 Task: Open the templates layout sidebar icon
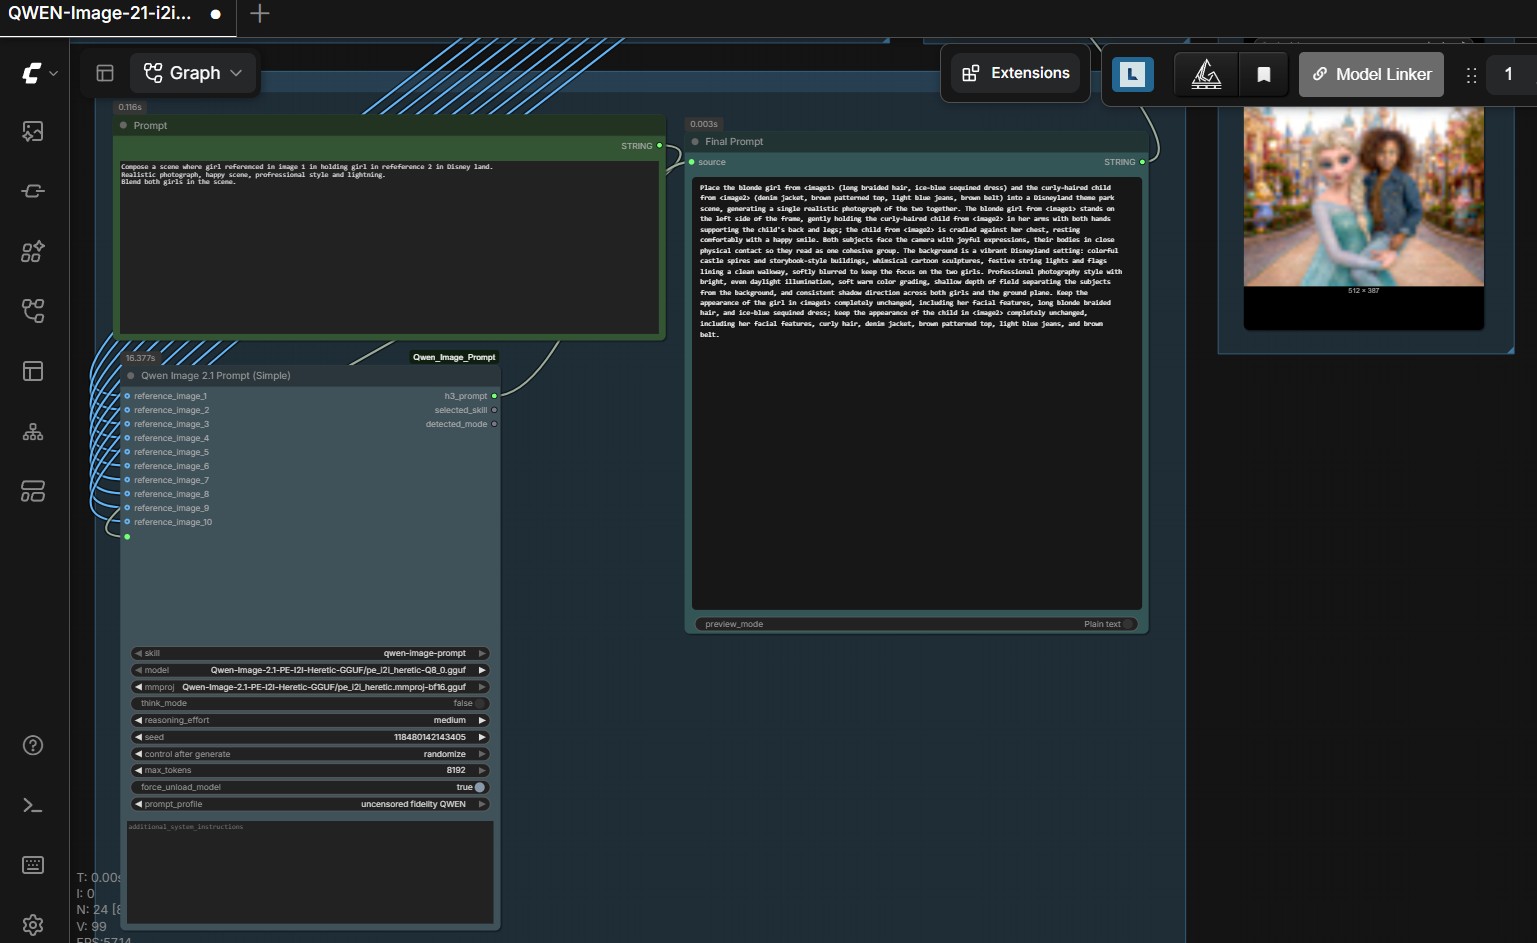pyautogui.click(x=33, y=371)
